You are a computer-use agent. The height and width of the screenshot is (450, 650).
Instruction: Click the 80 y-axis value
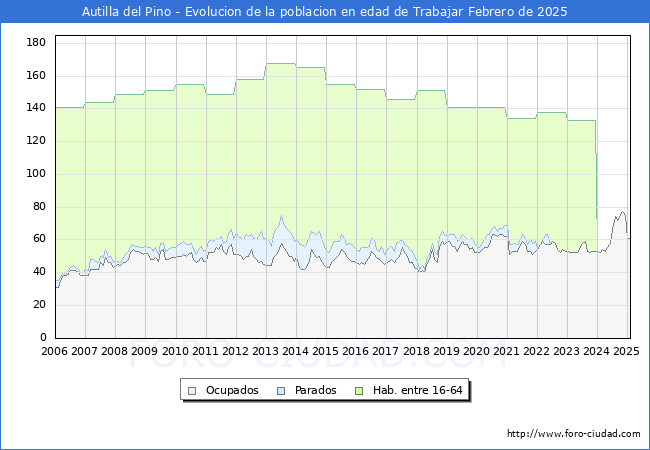pos(39,206)
